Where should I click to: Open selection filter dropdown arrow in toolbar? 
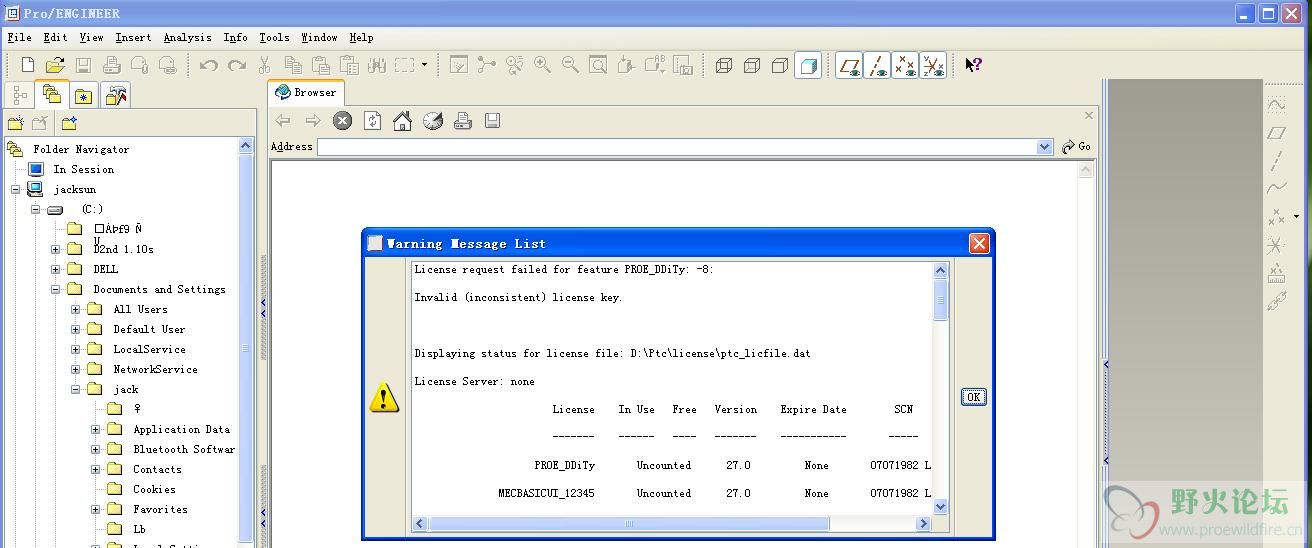tap(424, 65)
